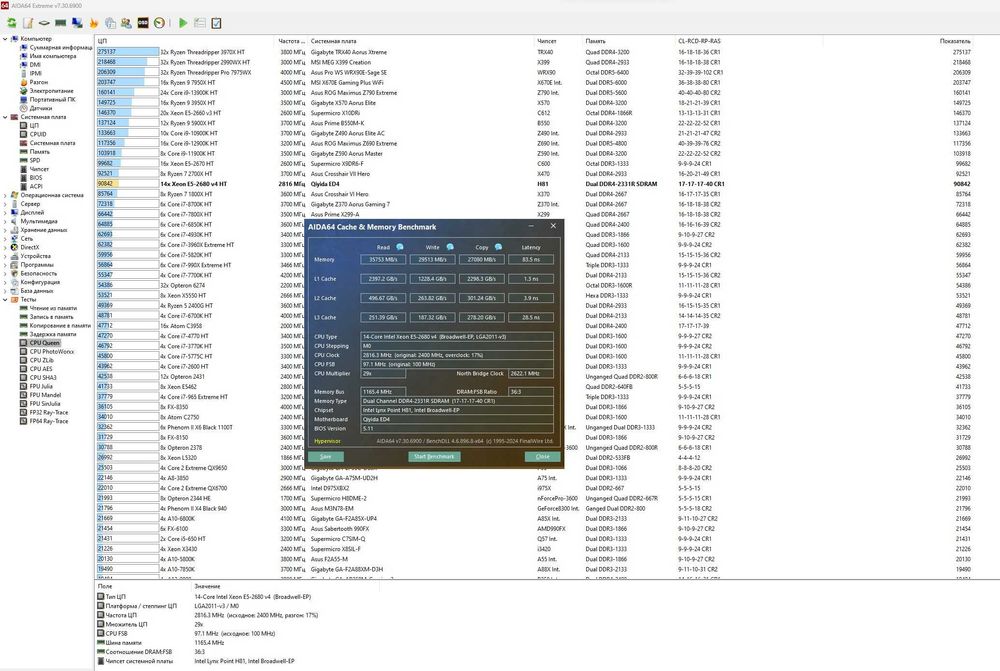Viewport: 1000px width, 671px height.
Task: Open the Report notepad toolbar icon
Action: 28,23
